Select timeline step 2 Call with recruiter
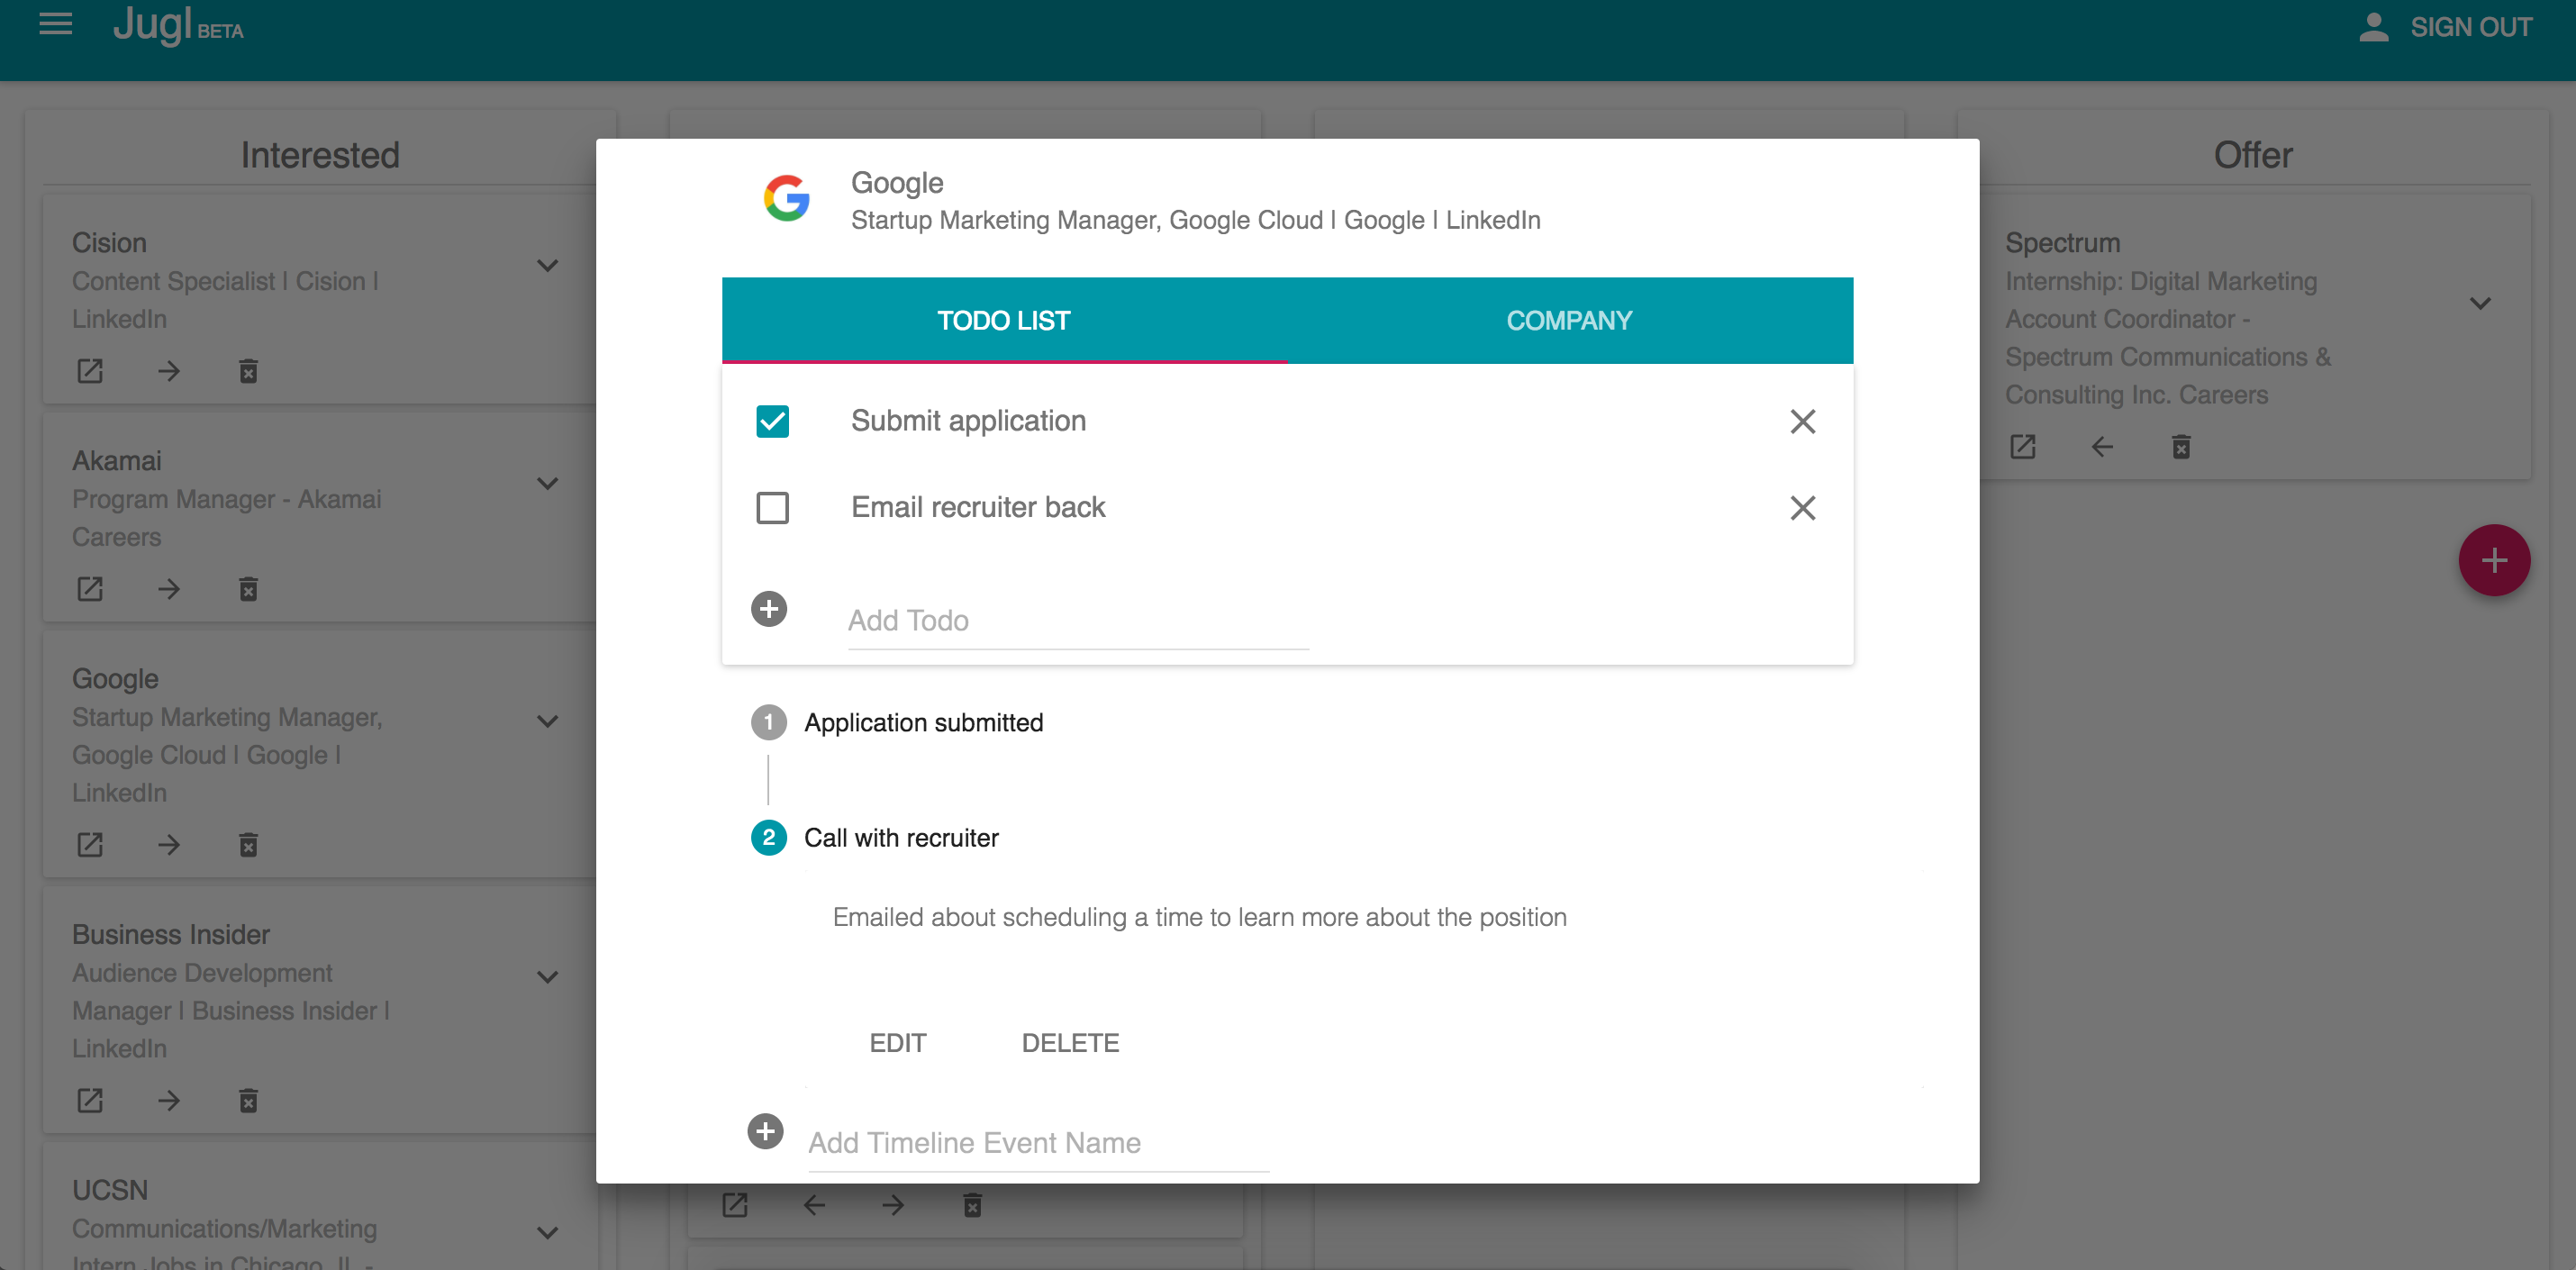 [875, 837]
